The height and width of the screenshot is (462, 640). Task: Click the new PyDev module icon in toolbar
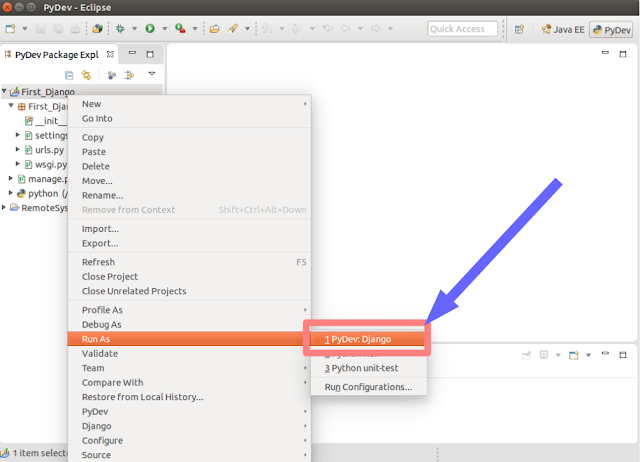tap(97, 29)
